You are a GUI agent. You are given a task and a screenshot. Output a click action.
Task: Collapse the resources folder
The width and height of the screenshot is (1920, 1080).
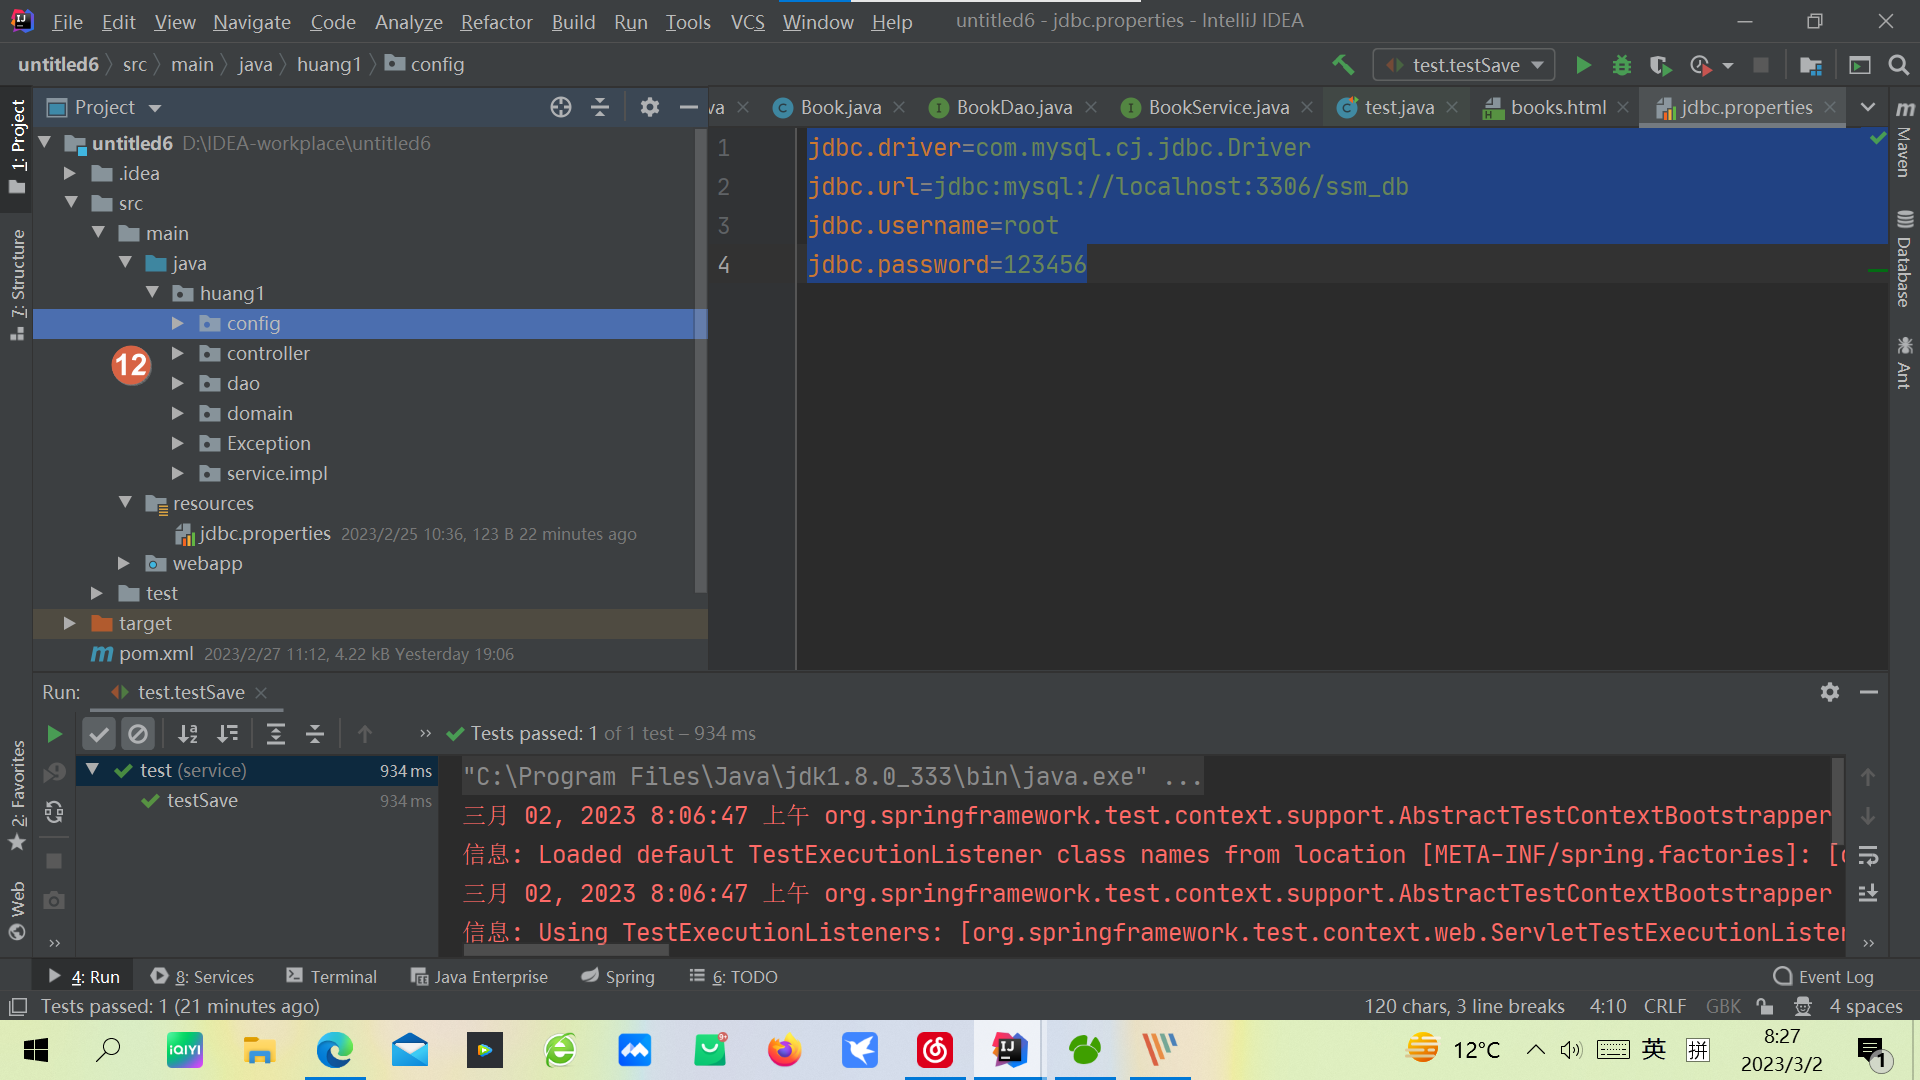(x=125, y=503)
